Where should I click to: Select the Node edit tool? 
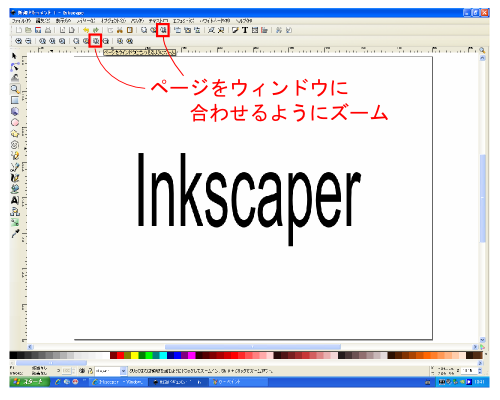(x=14, y=67)
